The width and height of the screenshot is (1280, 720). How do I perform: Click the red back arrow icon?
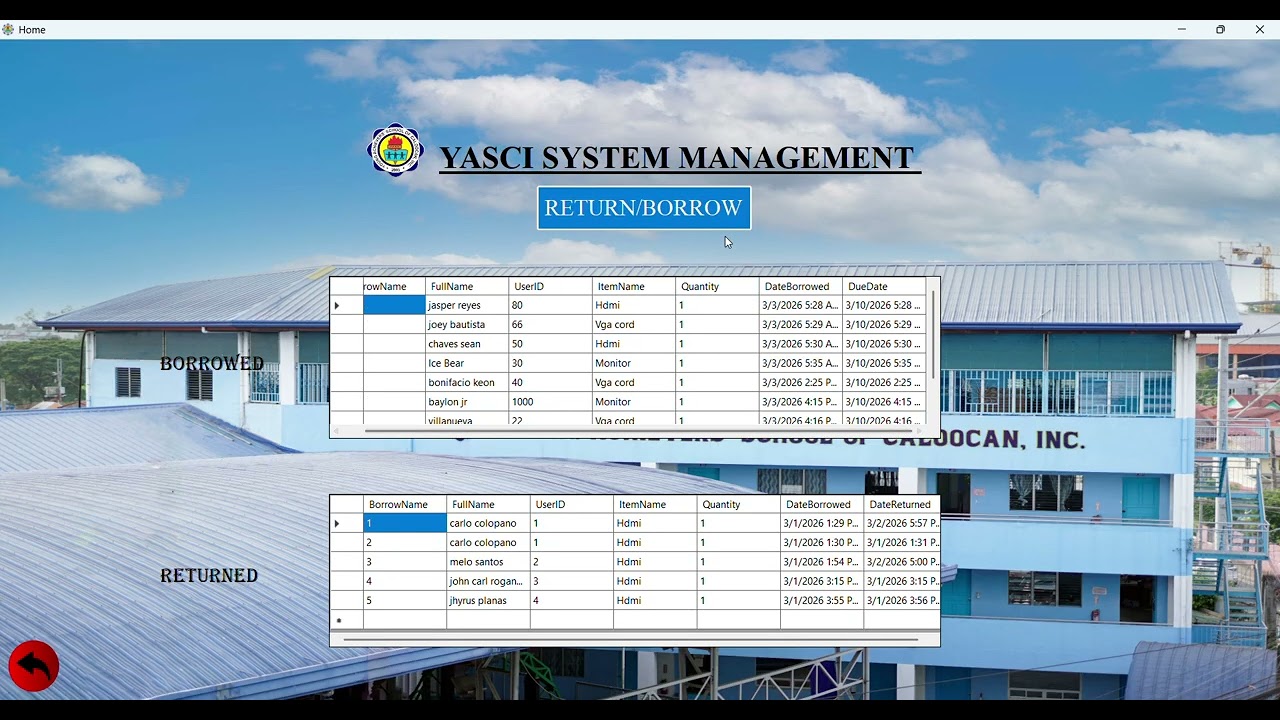34,666
